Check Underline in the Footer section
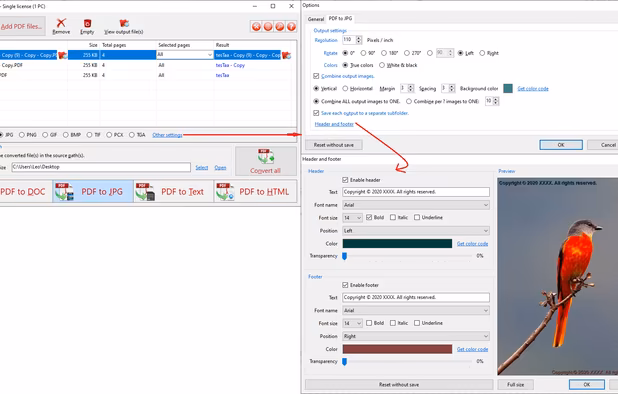618x394 pixels. point(417,323)
